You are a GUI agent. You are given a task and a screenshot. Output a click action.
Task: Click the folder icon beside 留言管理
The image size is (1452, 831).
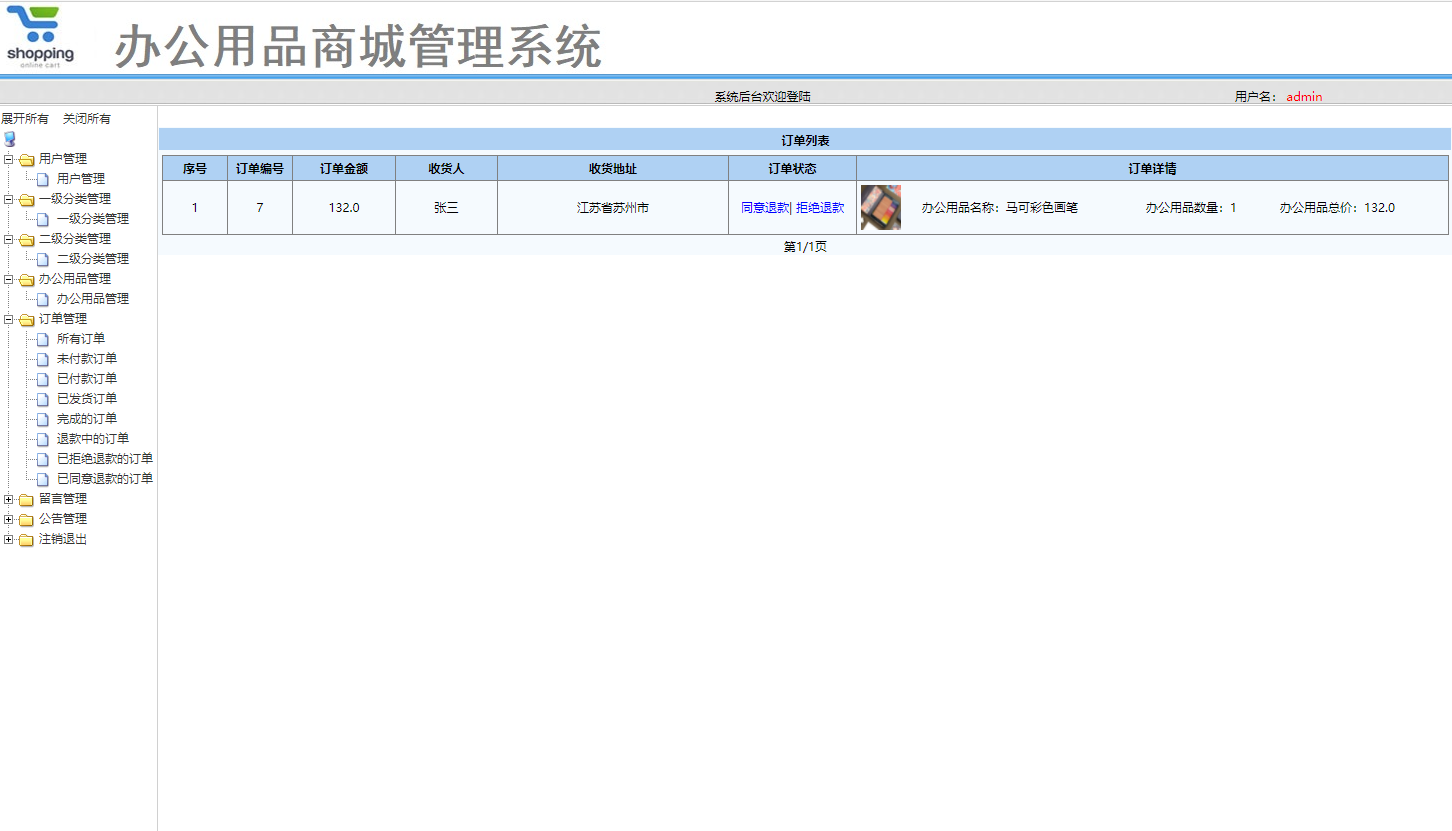coord(25,498)
